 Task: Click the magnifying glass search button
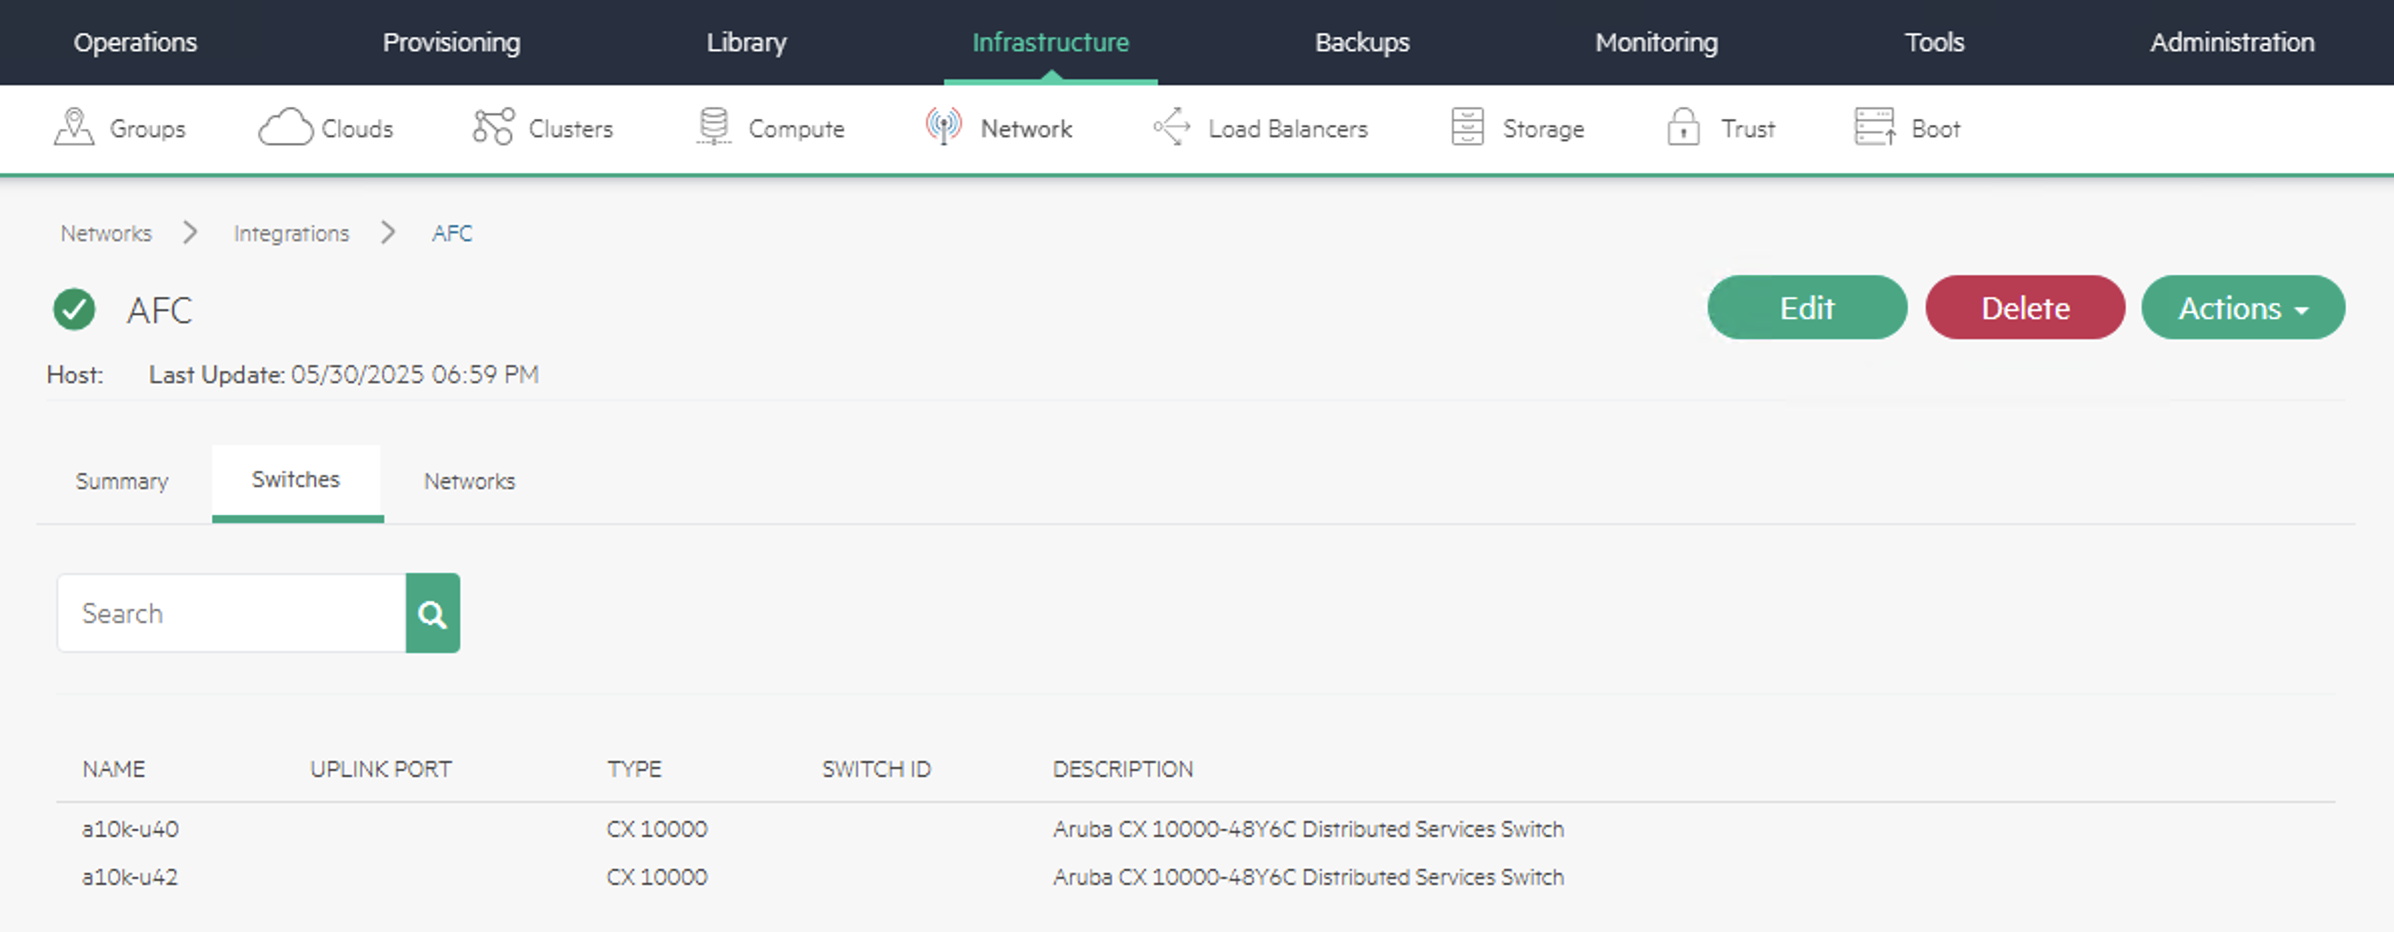tap(433, 613)
